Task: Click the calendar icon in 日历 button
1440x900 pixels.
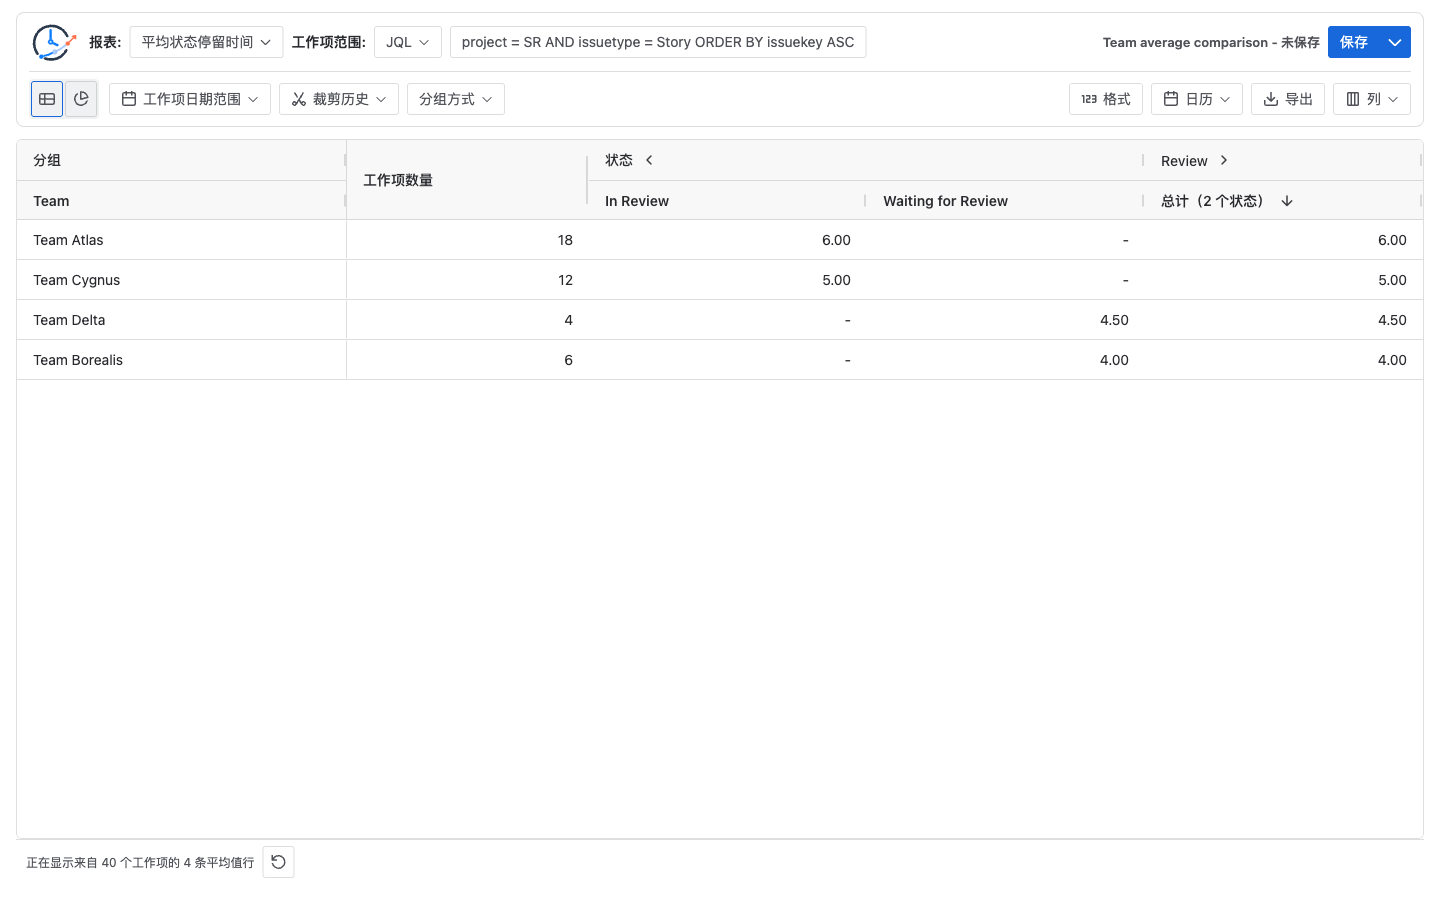Action: (x=1171, y=99)
